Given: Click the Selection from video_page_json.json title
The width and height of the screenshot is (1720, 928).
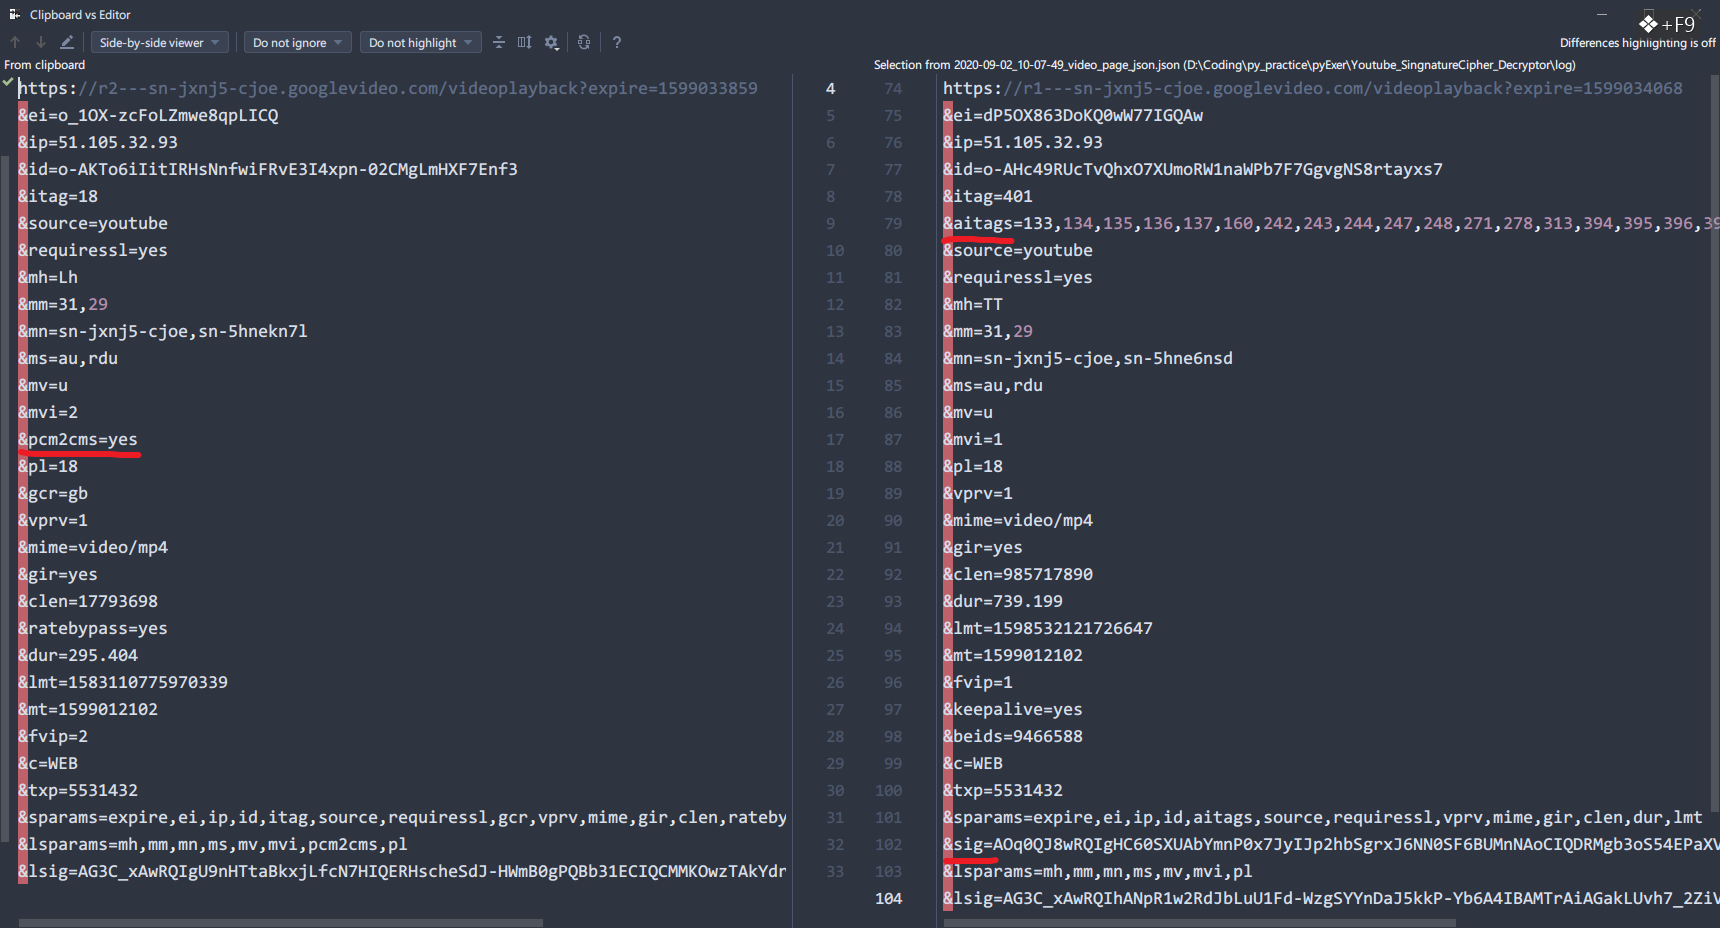Looking at the screenshot, I should [x=1225, y=65].
